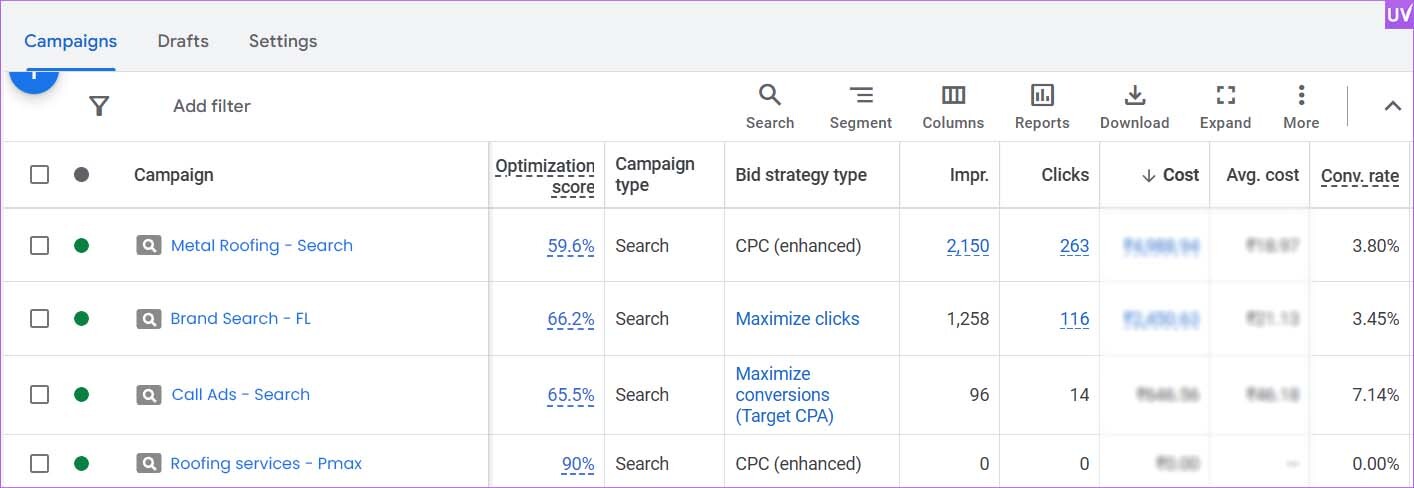Check the Metal Roofing - Search row checkbox

click(39, 246)
